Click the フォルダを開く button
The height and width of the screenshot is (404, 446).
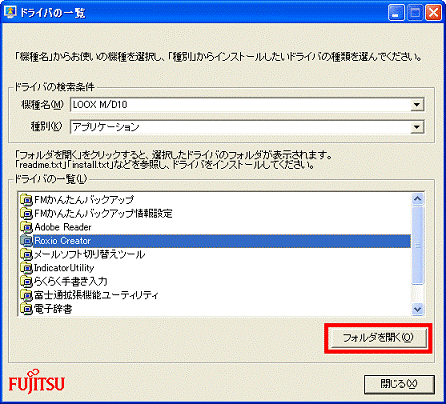point(378,338)
